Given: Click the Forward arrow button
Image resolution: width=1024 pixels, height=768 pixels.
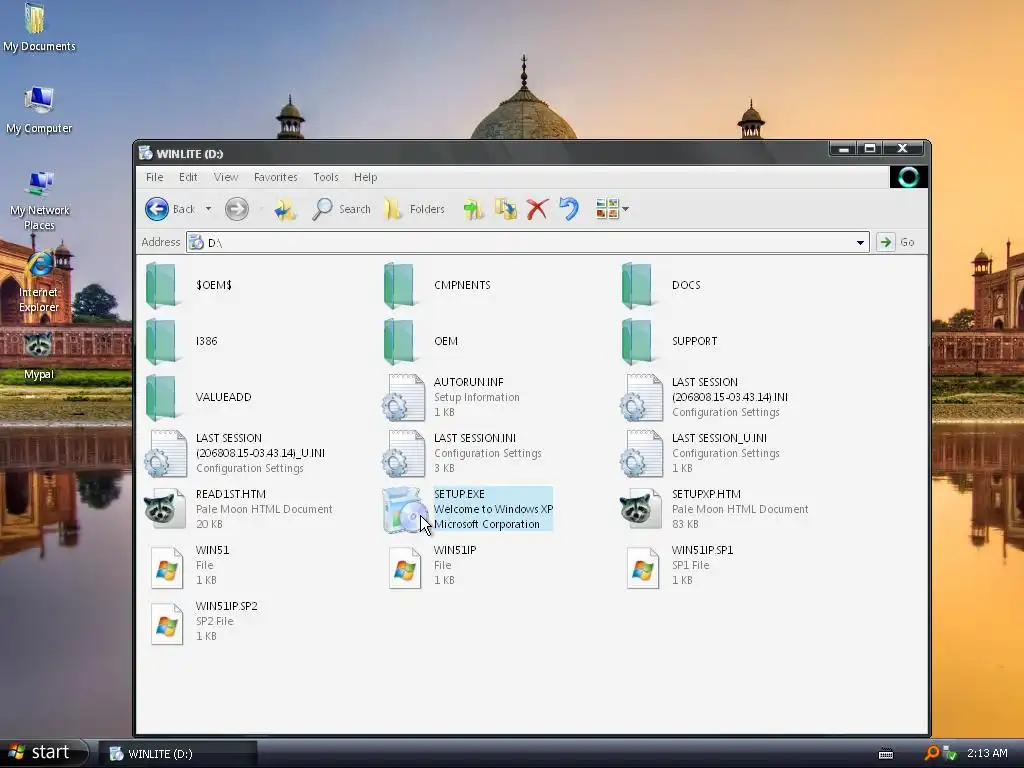Looking at the screenshot, I should pos(236,209).
